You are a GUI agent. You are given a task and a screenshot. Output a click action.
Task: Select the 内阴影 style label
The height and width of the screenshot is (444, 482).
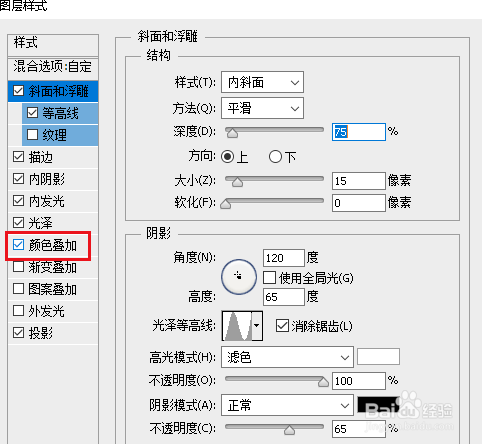(x=47, y=179)
